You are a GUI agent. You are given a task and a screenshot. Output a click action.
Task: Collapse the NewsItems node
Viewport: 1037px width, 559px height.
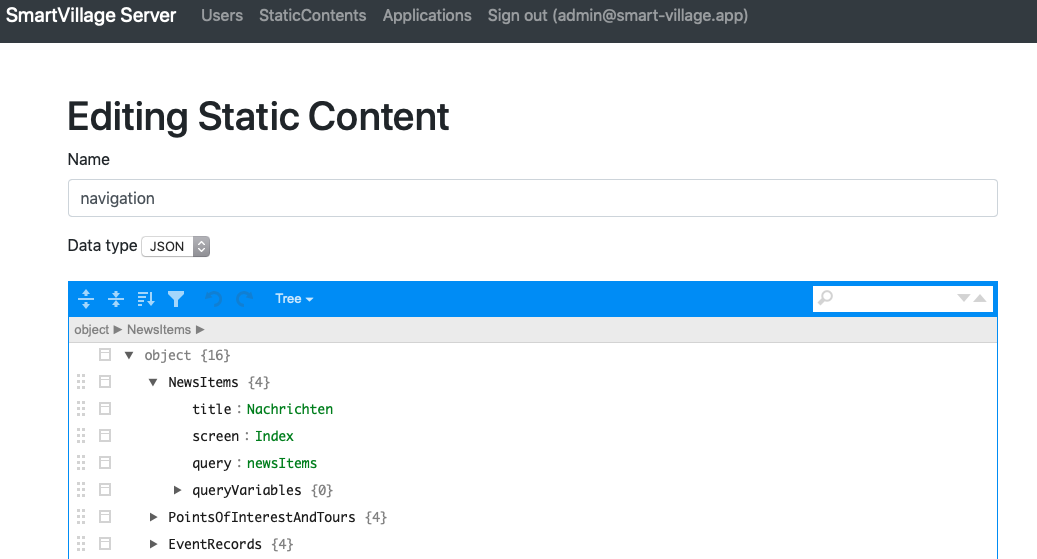[x=153, y=382]
